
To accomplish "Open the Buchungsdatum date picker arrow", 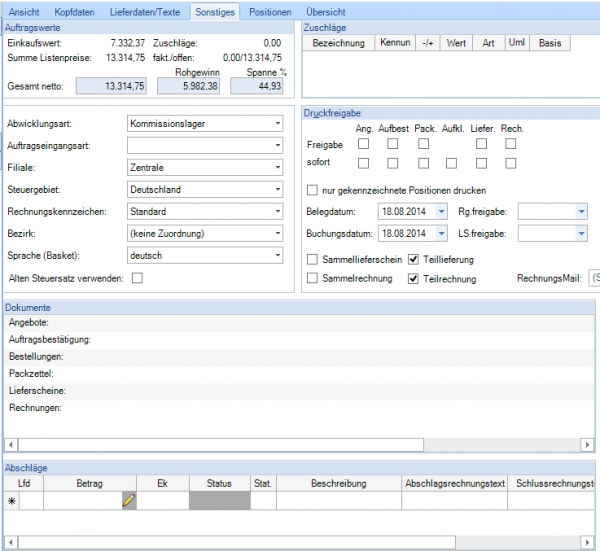I will pyautogui.click(x=441, y=234).
